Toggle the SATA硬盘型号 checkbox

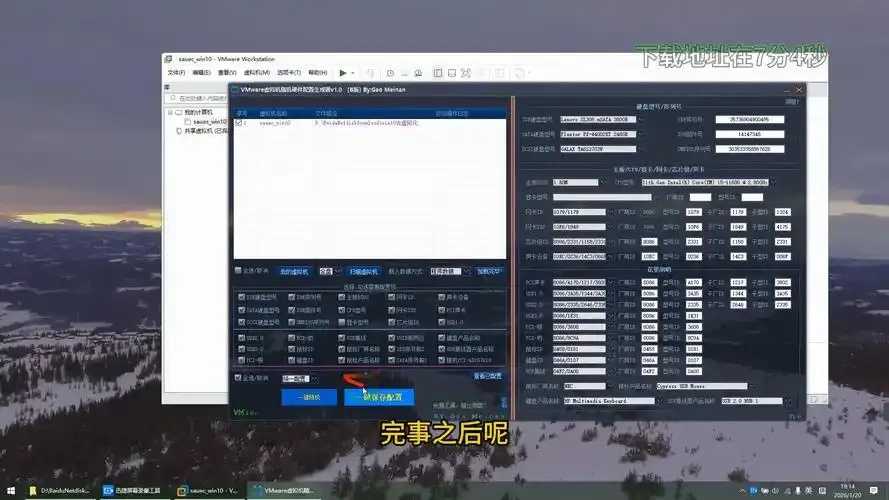(242, 310)
